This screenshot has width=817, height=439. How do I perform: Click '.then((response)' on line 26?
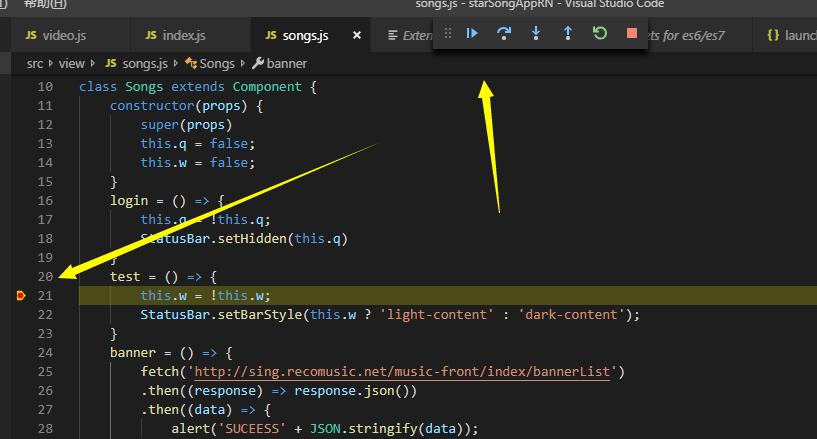point(202,391)
